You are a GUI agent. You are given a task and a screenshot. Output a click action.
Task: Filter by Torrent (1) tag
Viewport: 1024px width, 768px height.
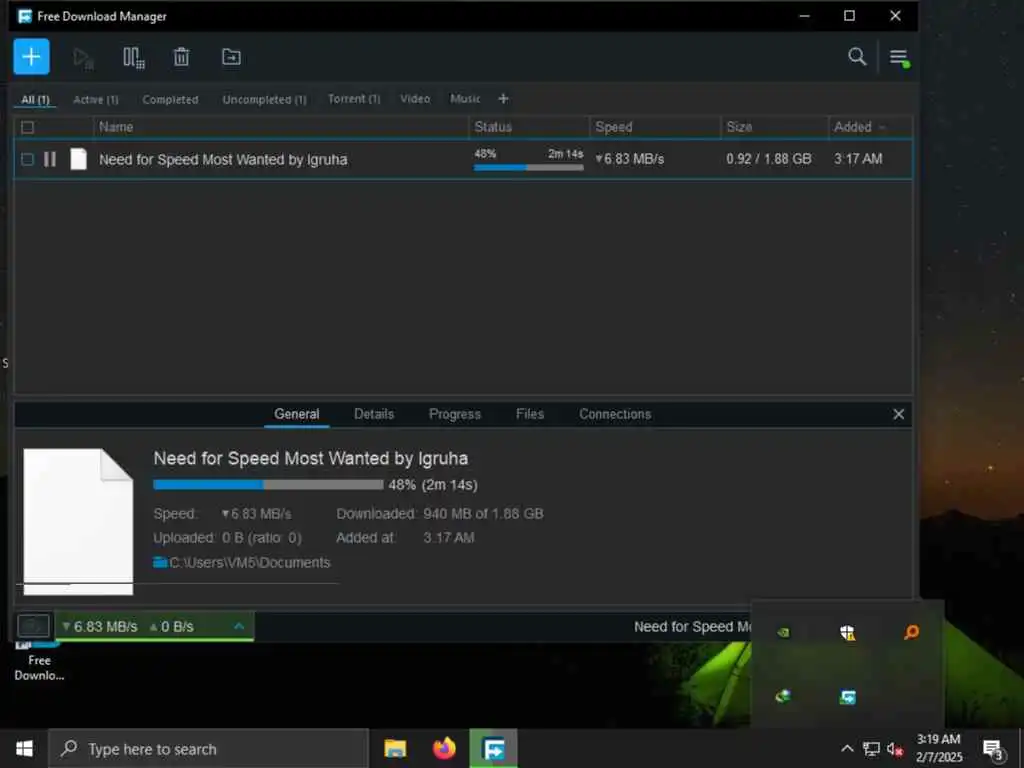[354, 99]
